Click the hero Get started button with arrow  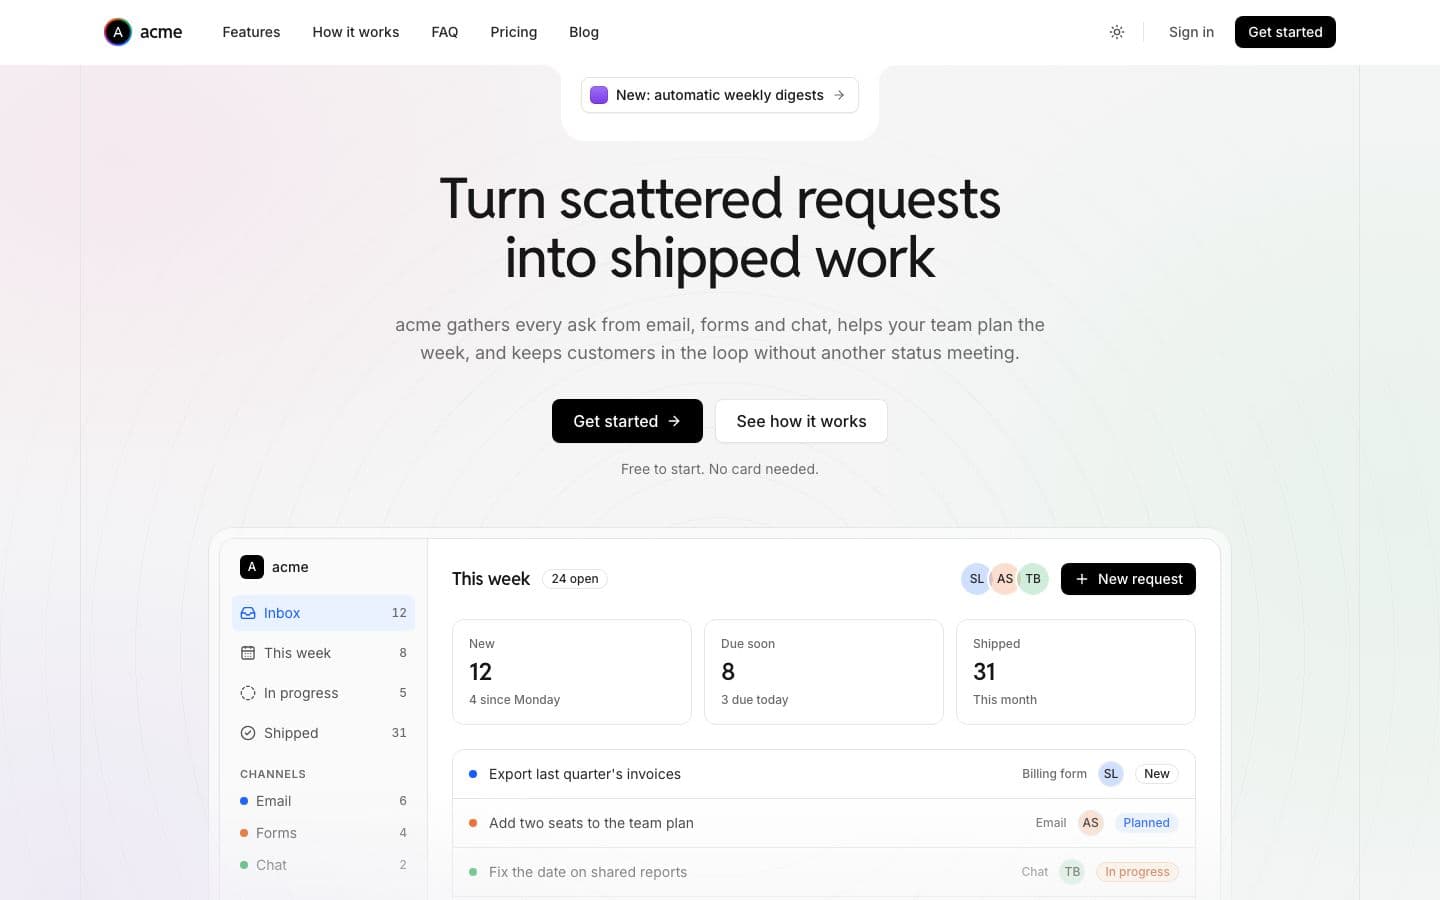(x=627, y=421)
